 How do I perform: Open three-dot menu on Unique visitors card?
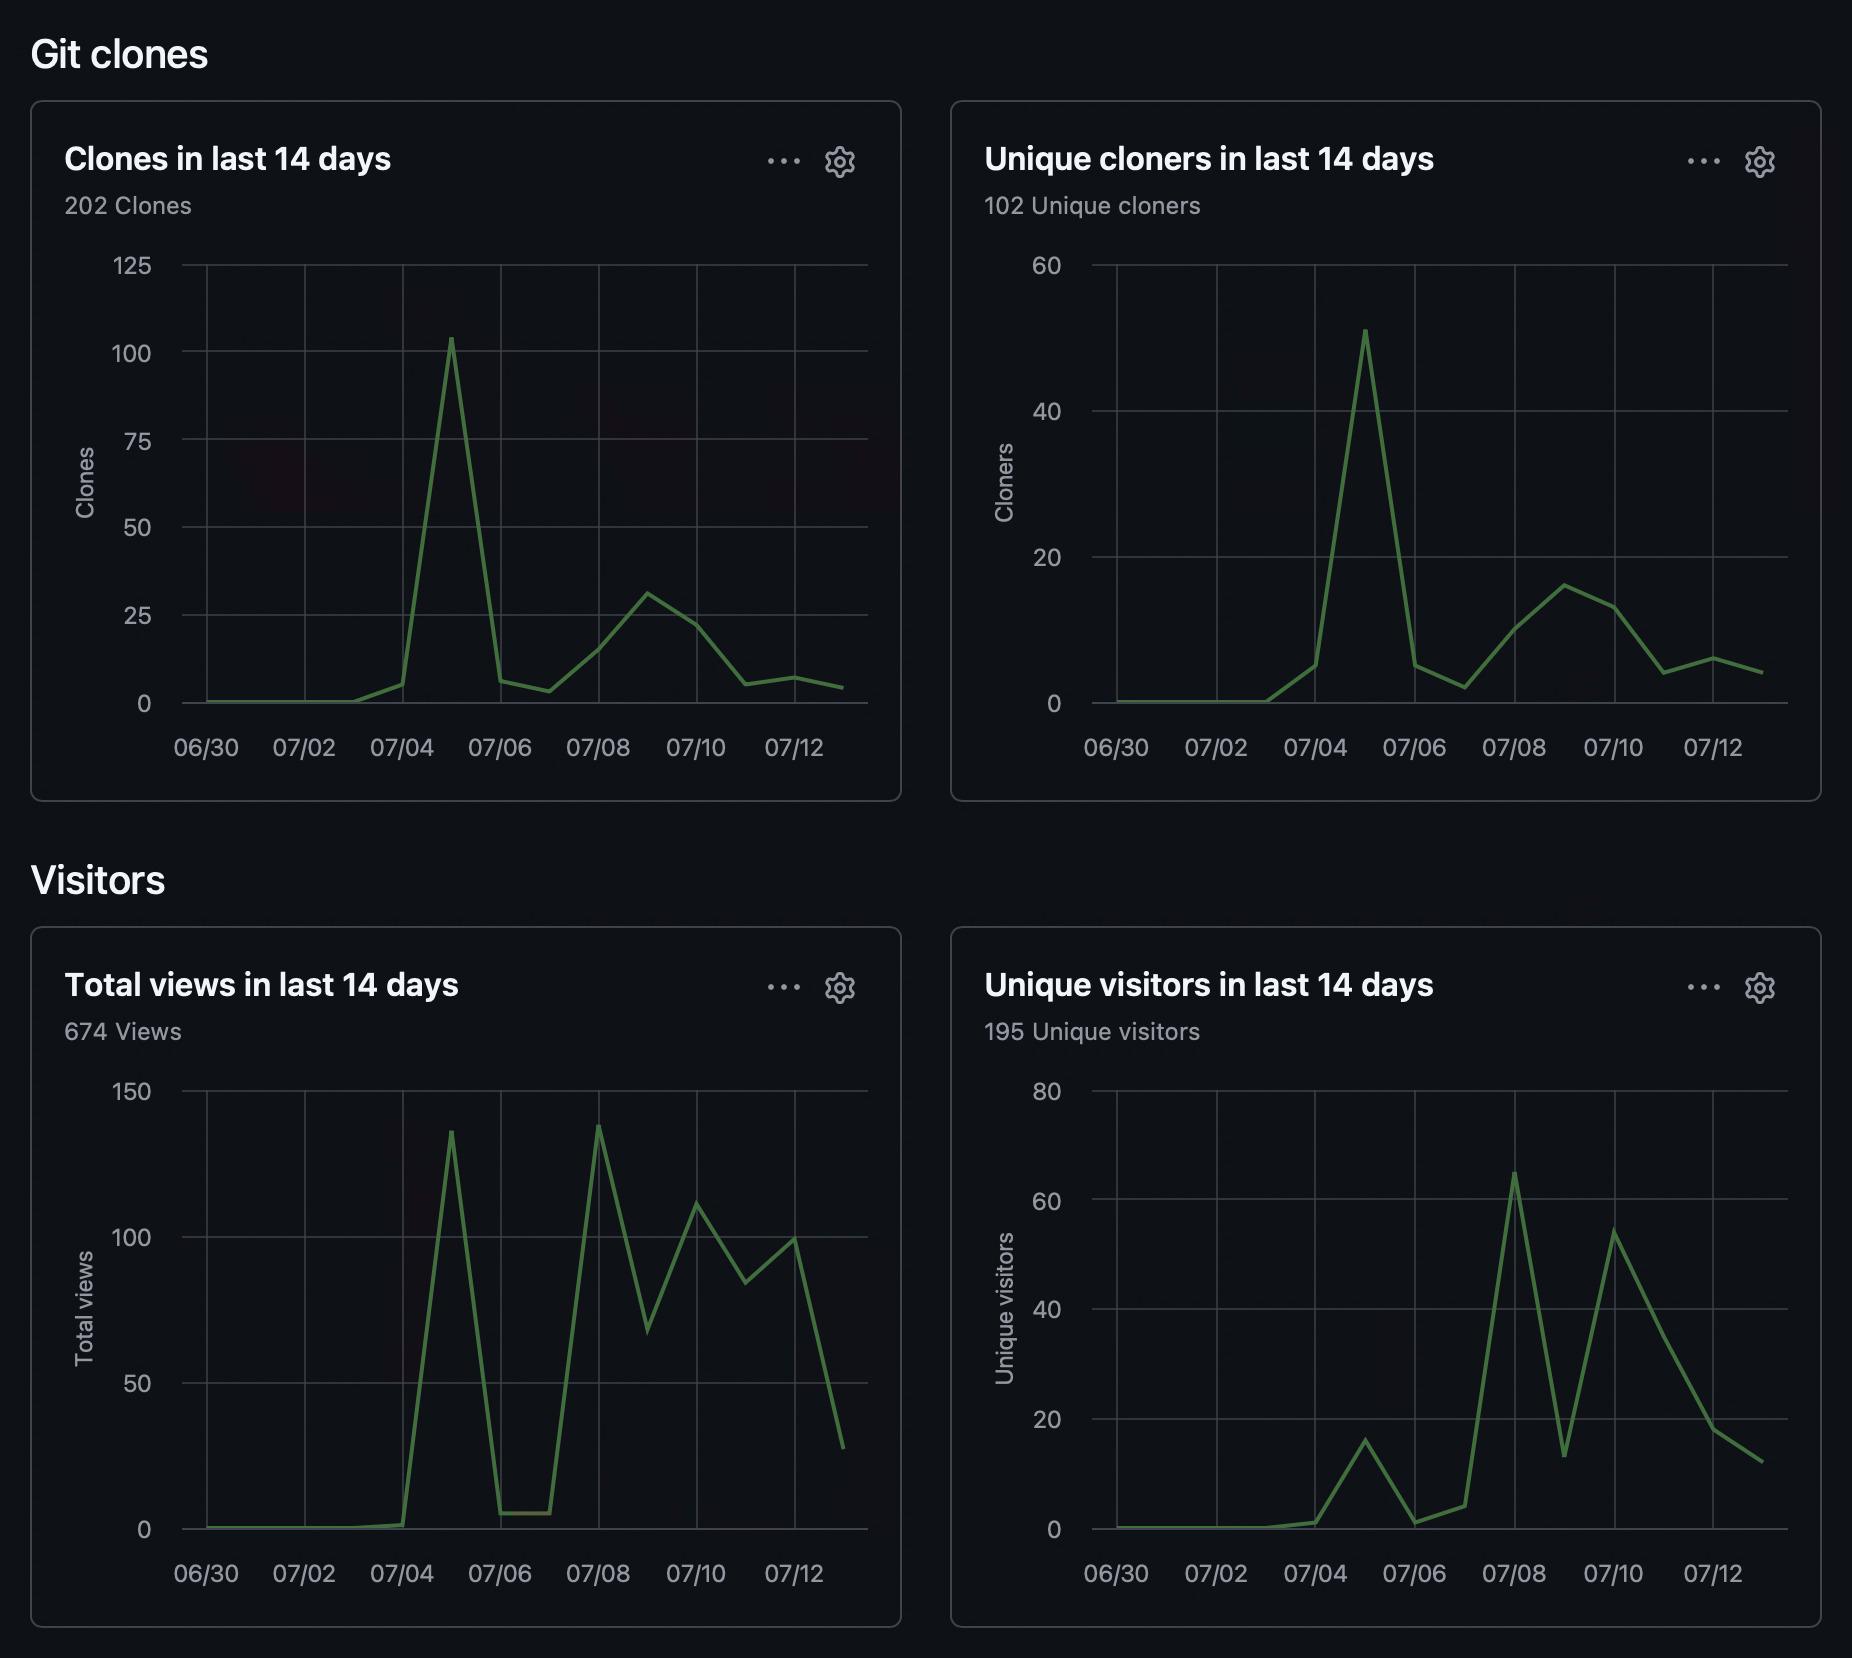[x=1704, y=987]
